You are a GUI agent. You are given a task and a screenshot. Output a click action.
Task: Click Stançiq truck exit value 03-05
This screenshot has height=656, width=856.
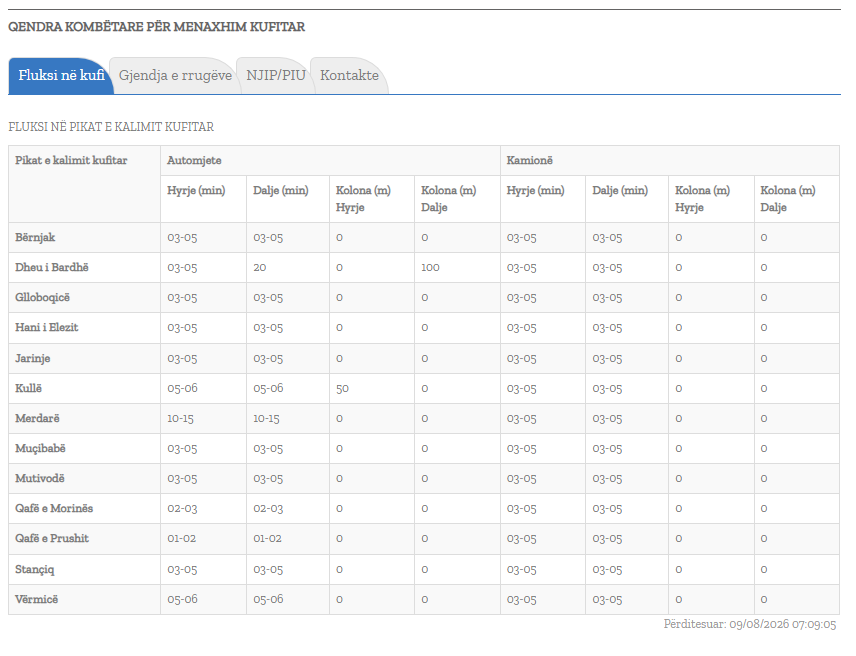pyautogui.click(x=607, y=570)
